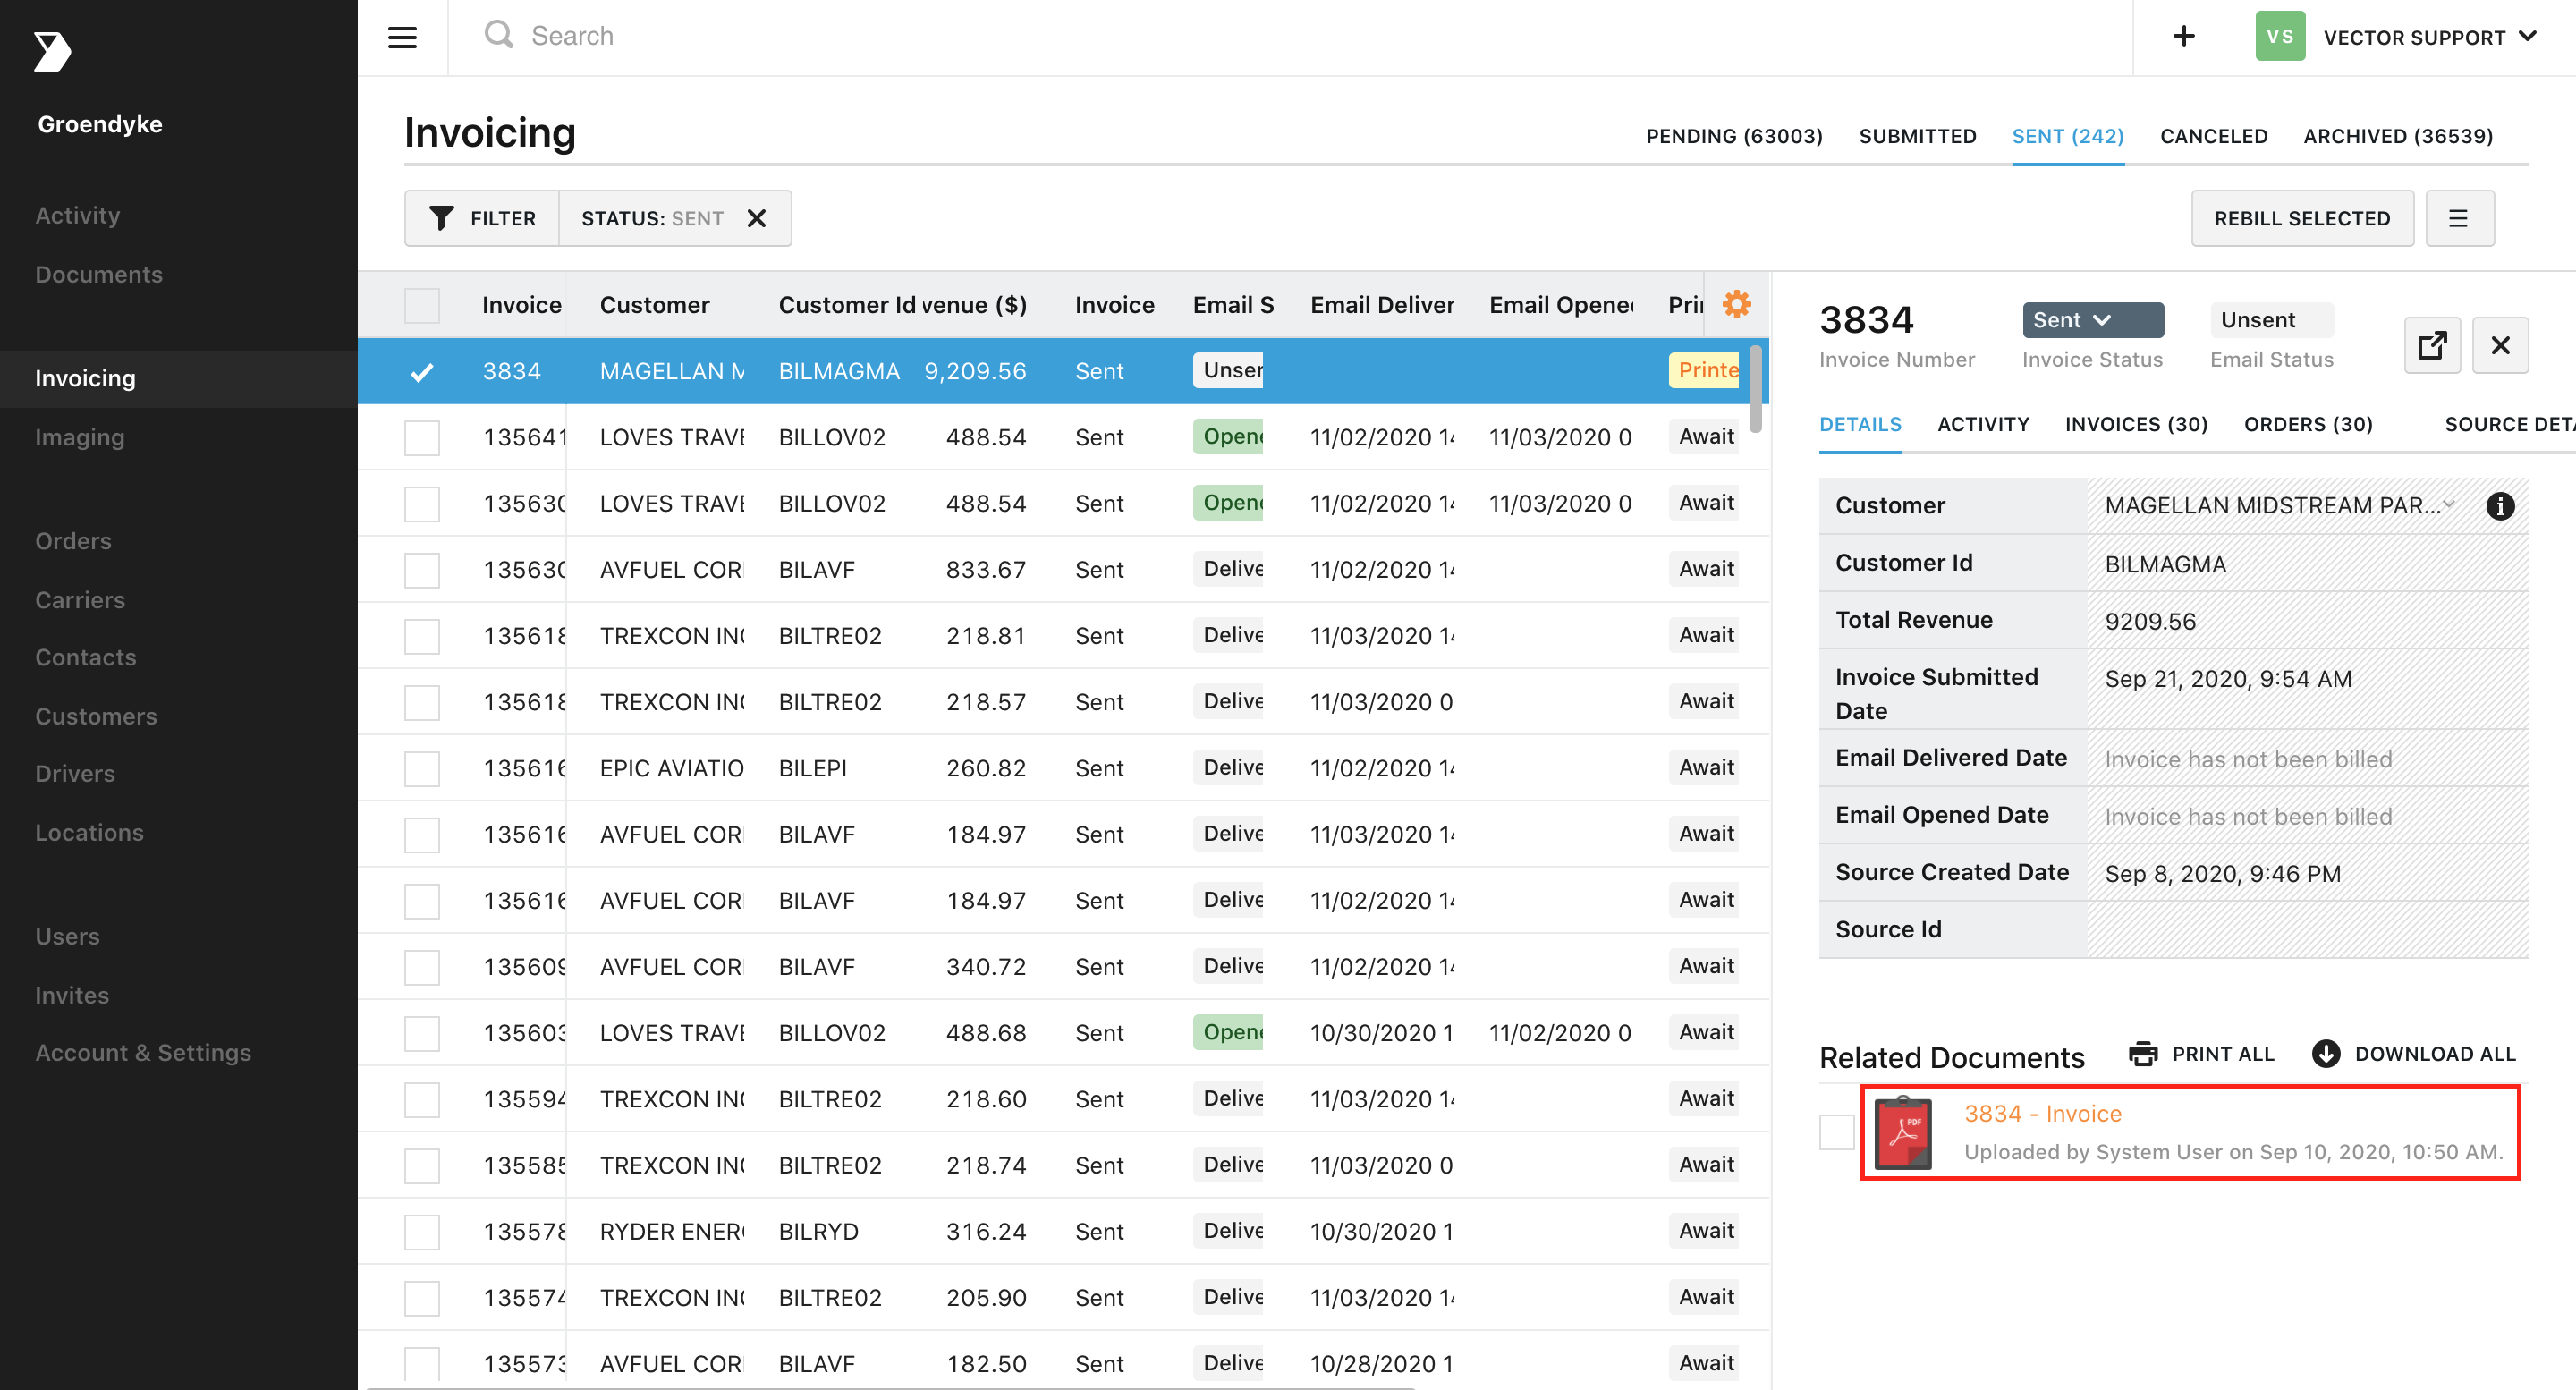This screenshot has height=1390, width=2576.
Task: Check the AVFUEL 340.72 row checkbox
Action: click(x=422, y=967)
